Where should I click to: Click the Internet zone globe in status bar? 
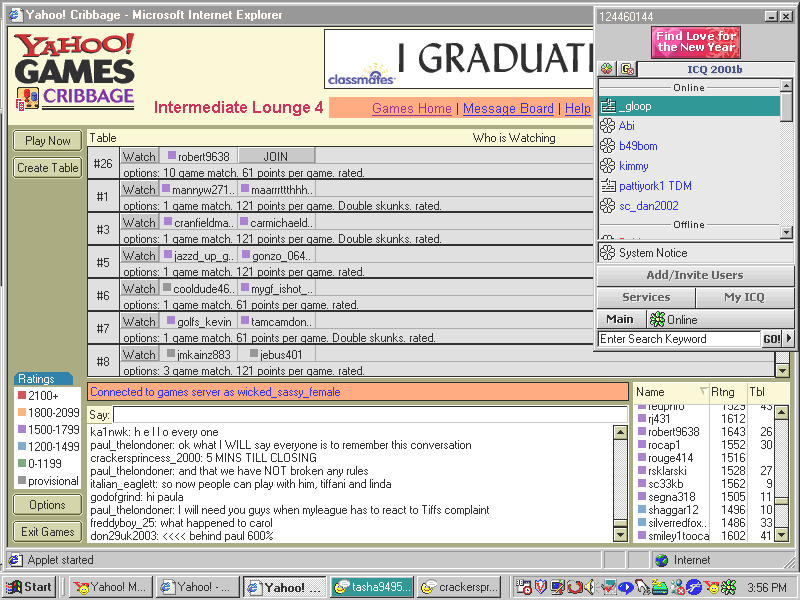662,560
